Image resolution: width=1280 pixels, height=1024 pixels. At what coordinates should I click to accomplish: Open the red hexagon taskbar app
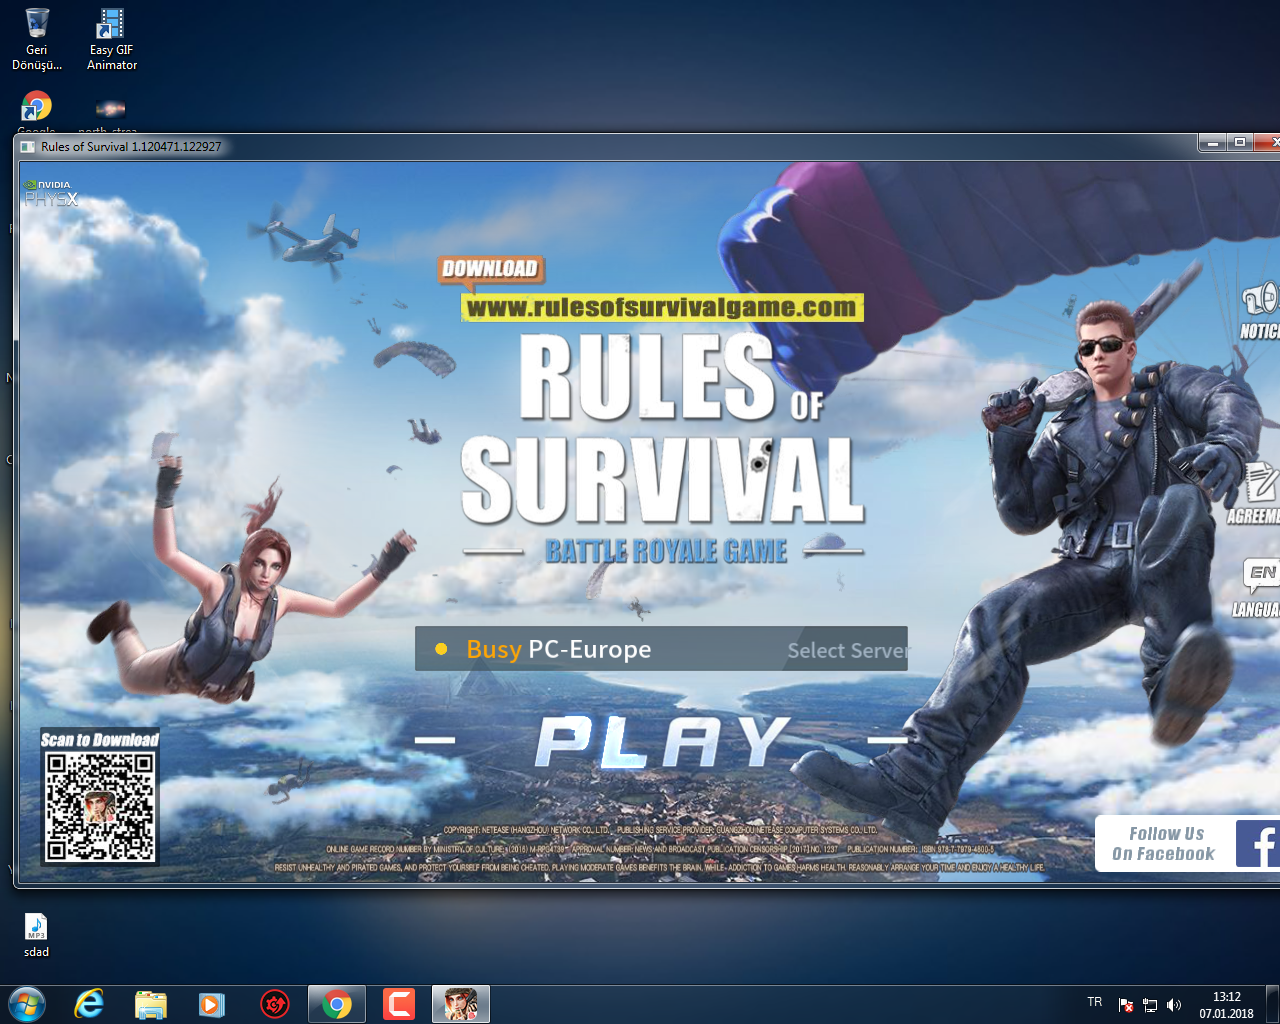pos(275,1004)
